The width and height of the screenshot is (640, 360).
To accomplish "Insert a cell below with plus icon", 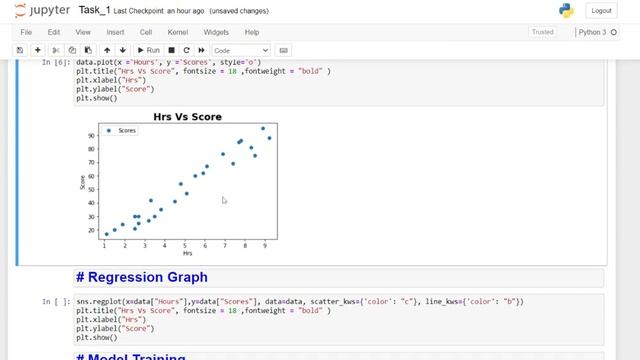I will 38,50.
